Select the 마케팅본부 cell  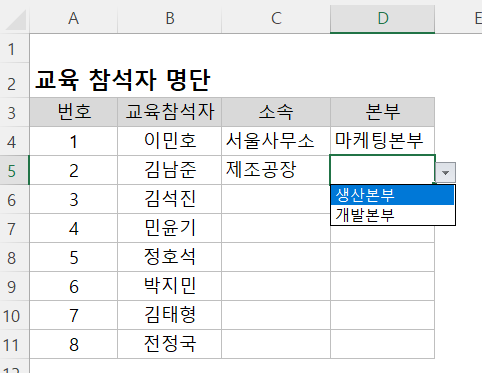click(383, 141)
